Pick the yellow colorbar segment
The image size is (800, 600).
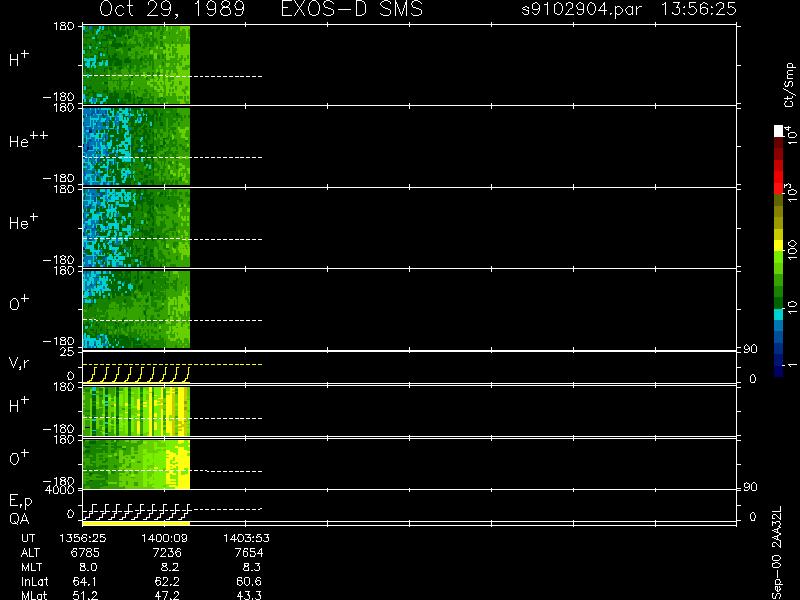point(779,245)
